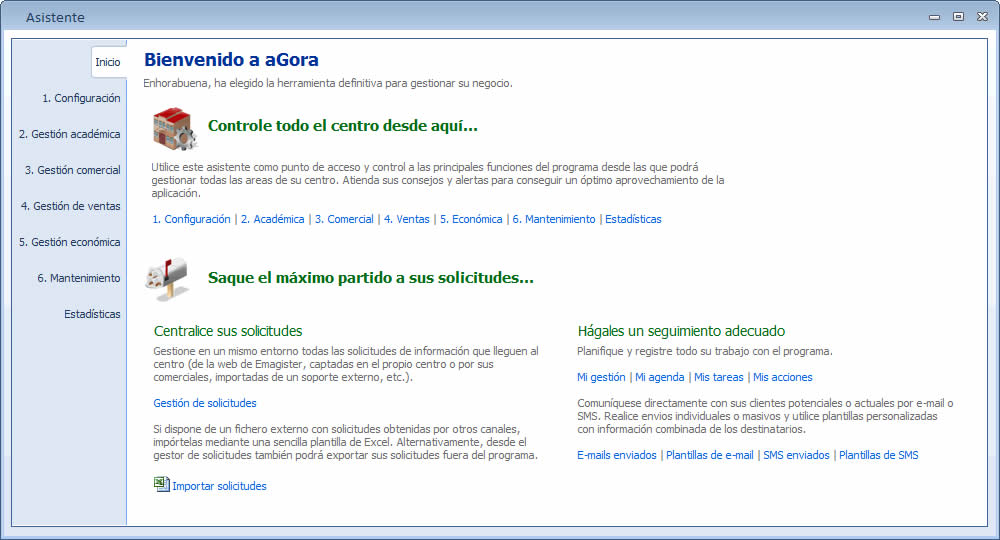Open the Mi agenda link
The height and width of the screenshot is (540, 1000).
660,377
